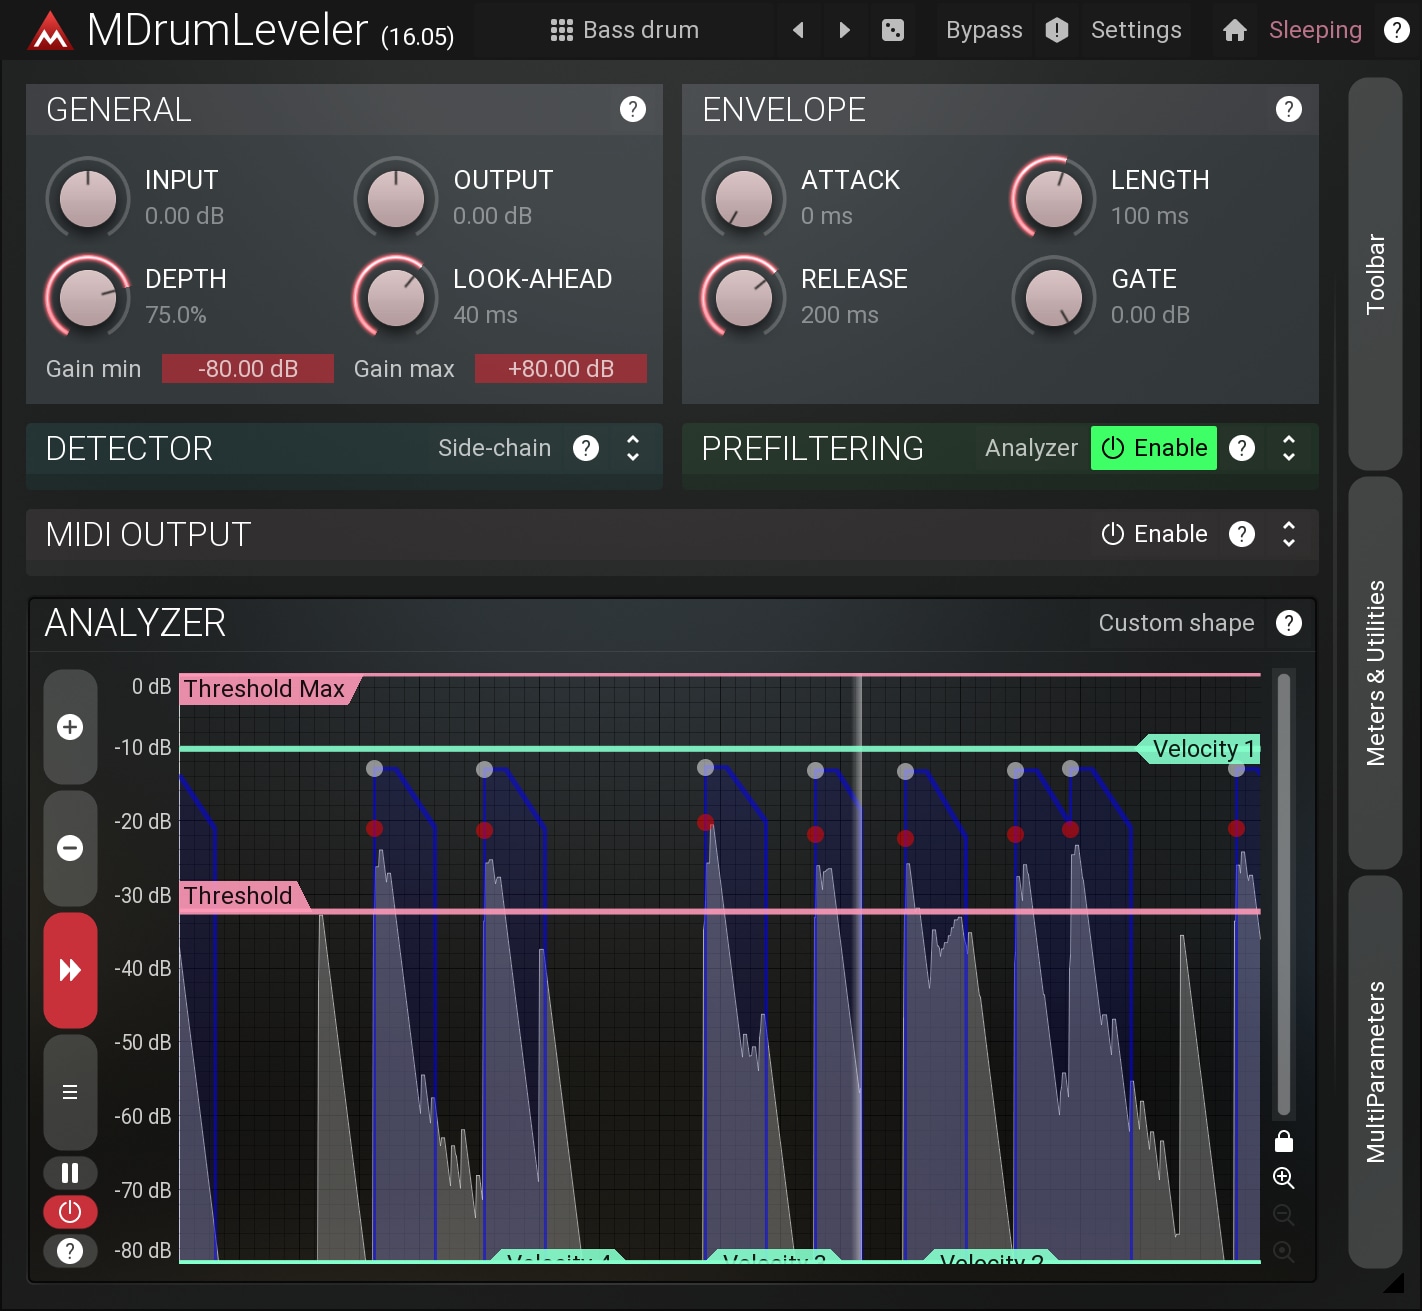This screenshot has height=1311, width=1422.
Task: Click the magnifier zoom-in icon
Action: point(1284,1178)
